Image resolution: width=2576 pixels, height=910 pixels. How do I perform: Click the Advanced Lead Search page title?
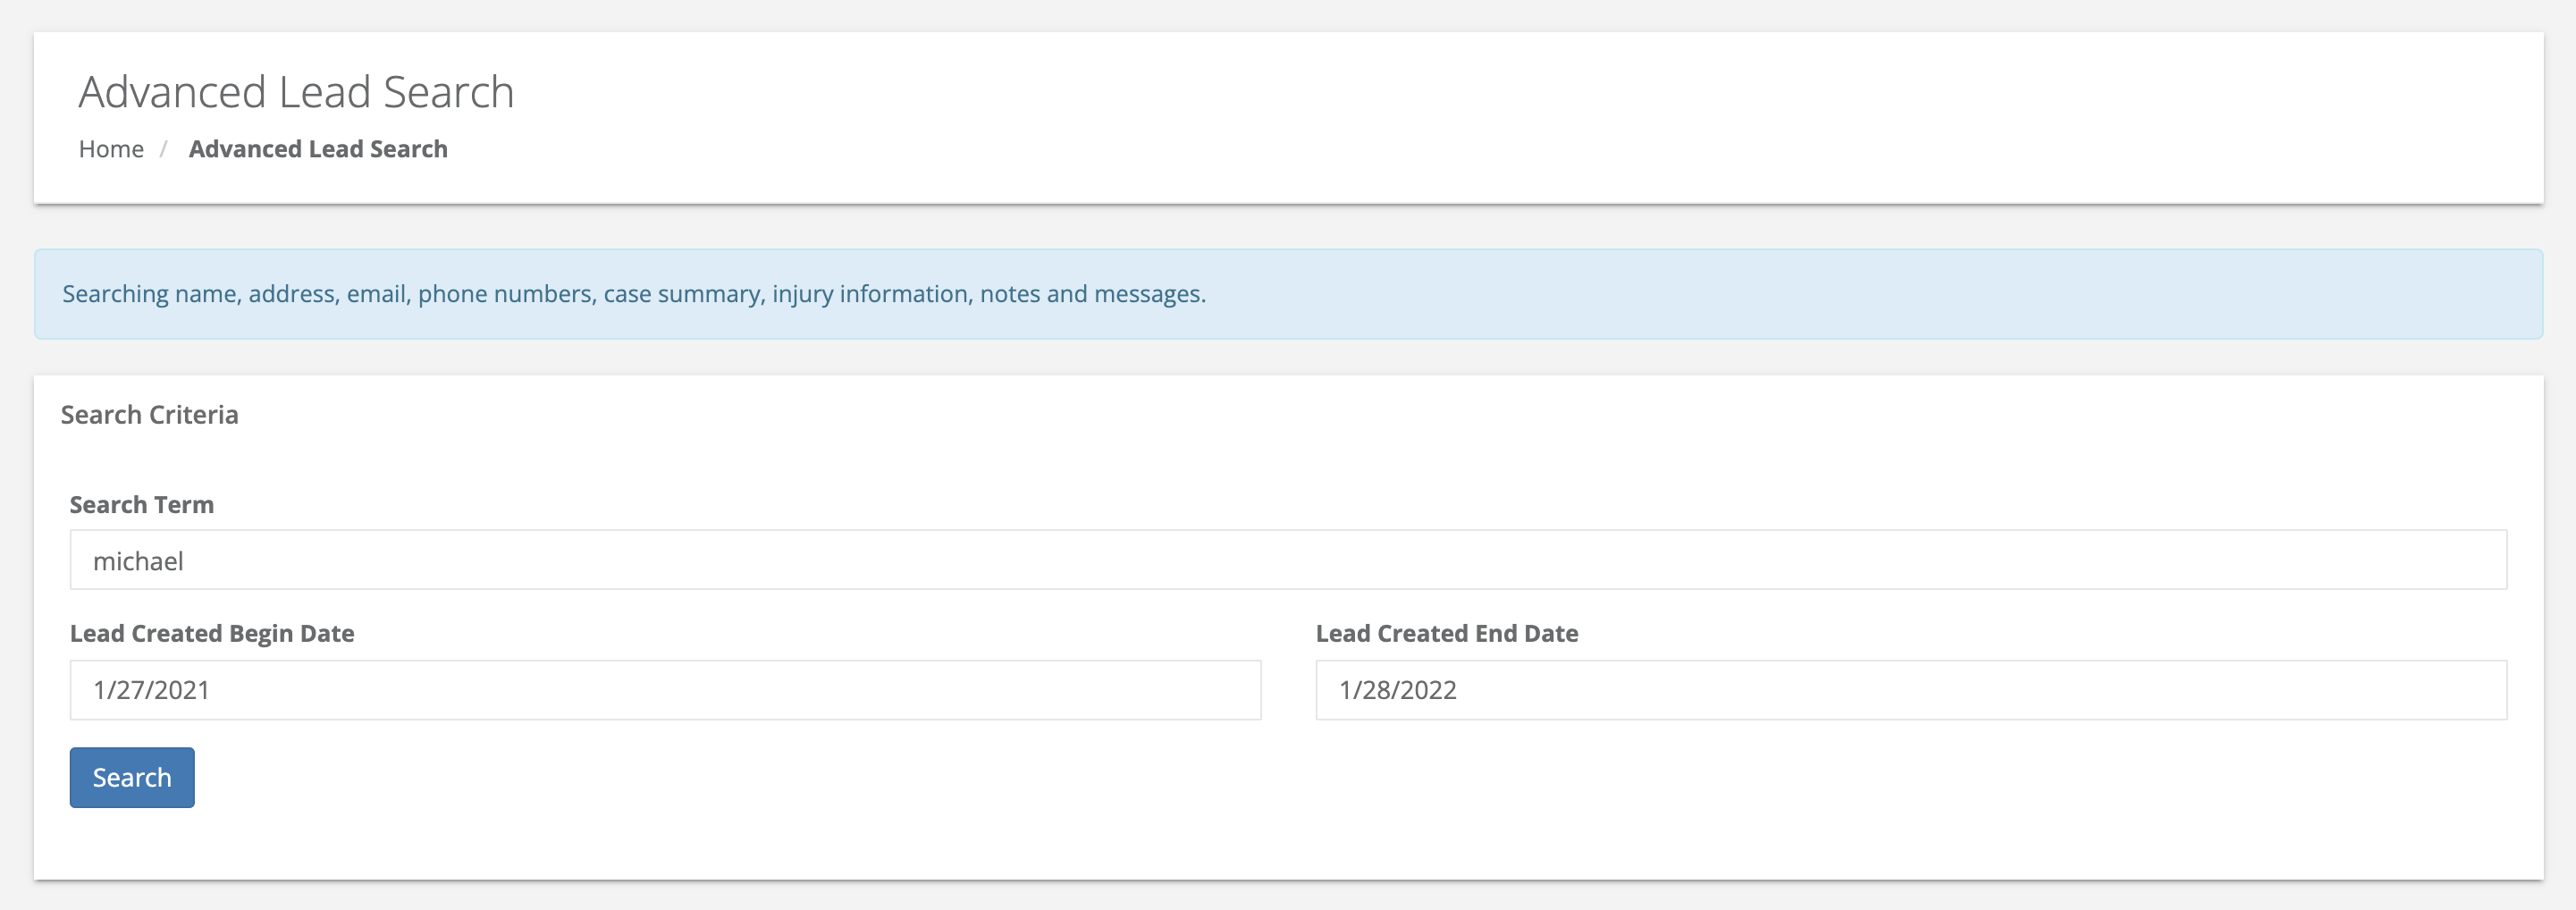[297, 91]
